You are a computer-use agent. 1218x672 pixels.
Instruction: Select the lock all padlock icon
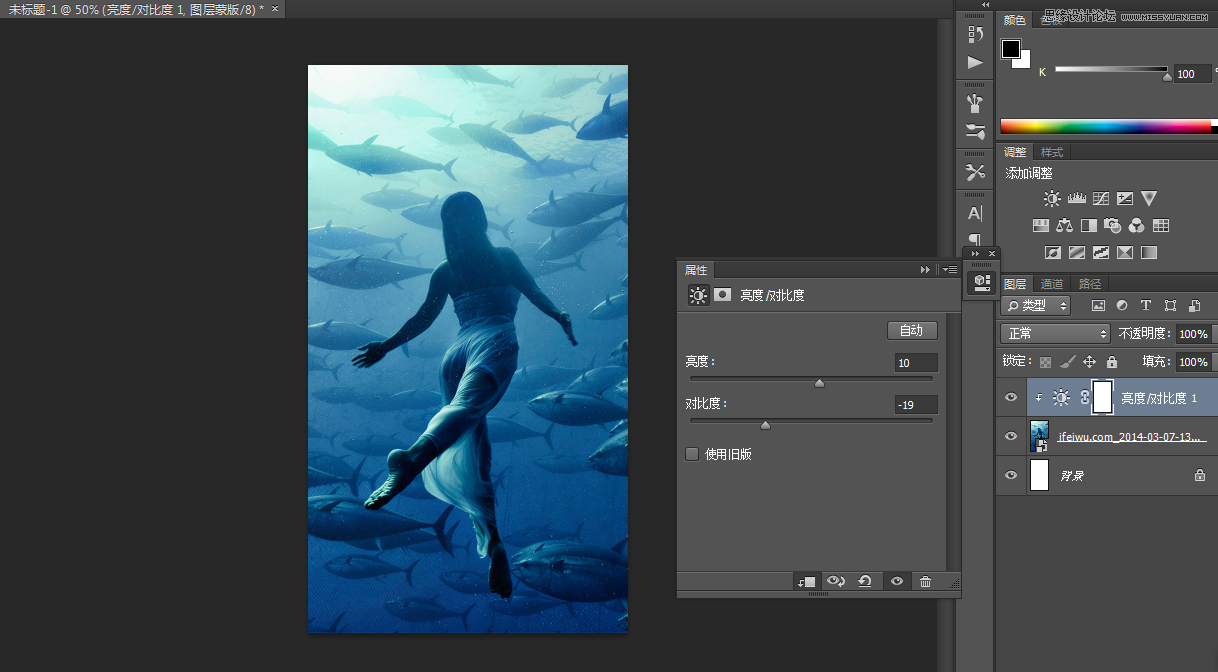(1111, 362)
